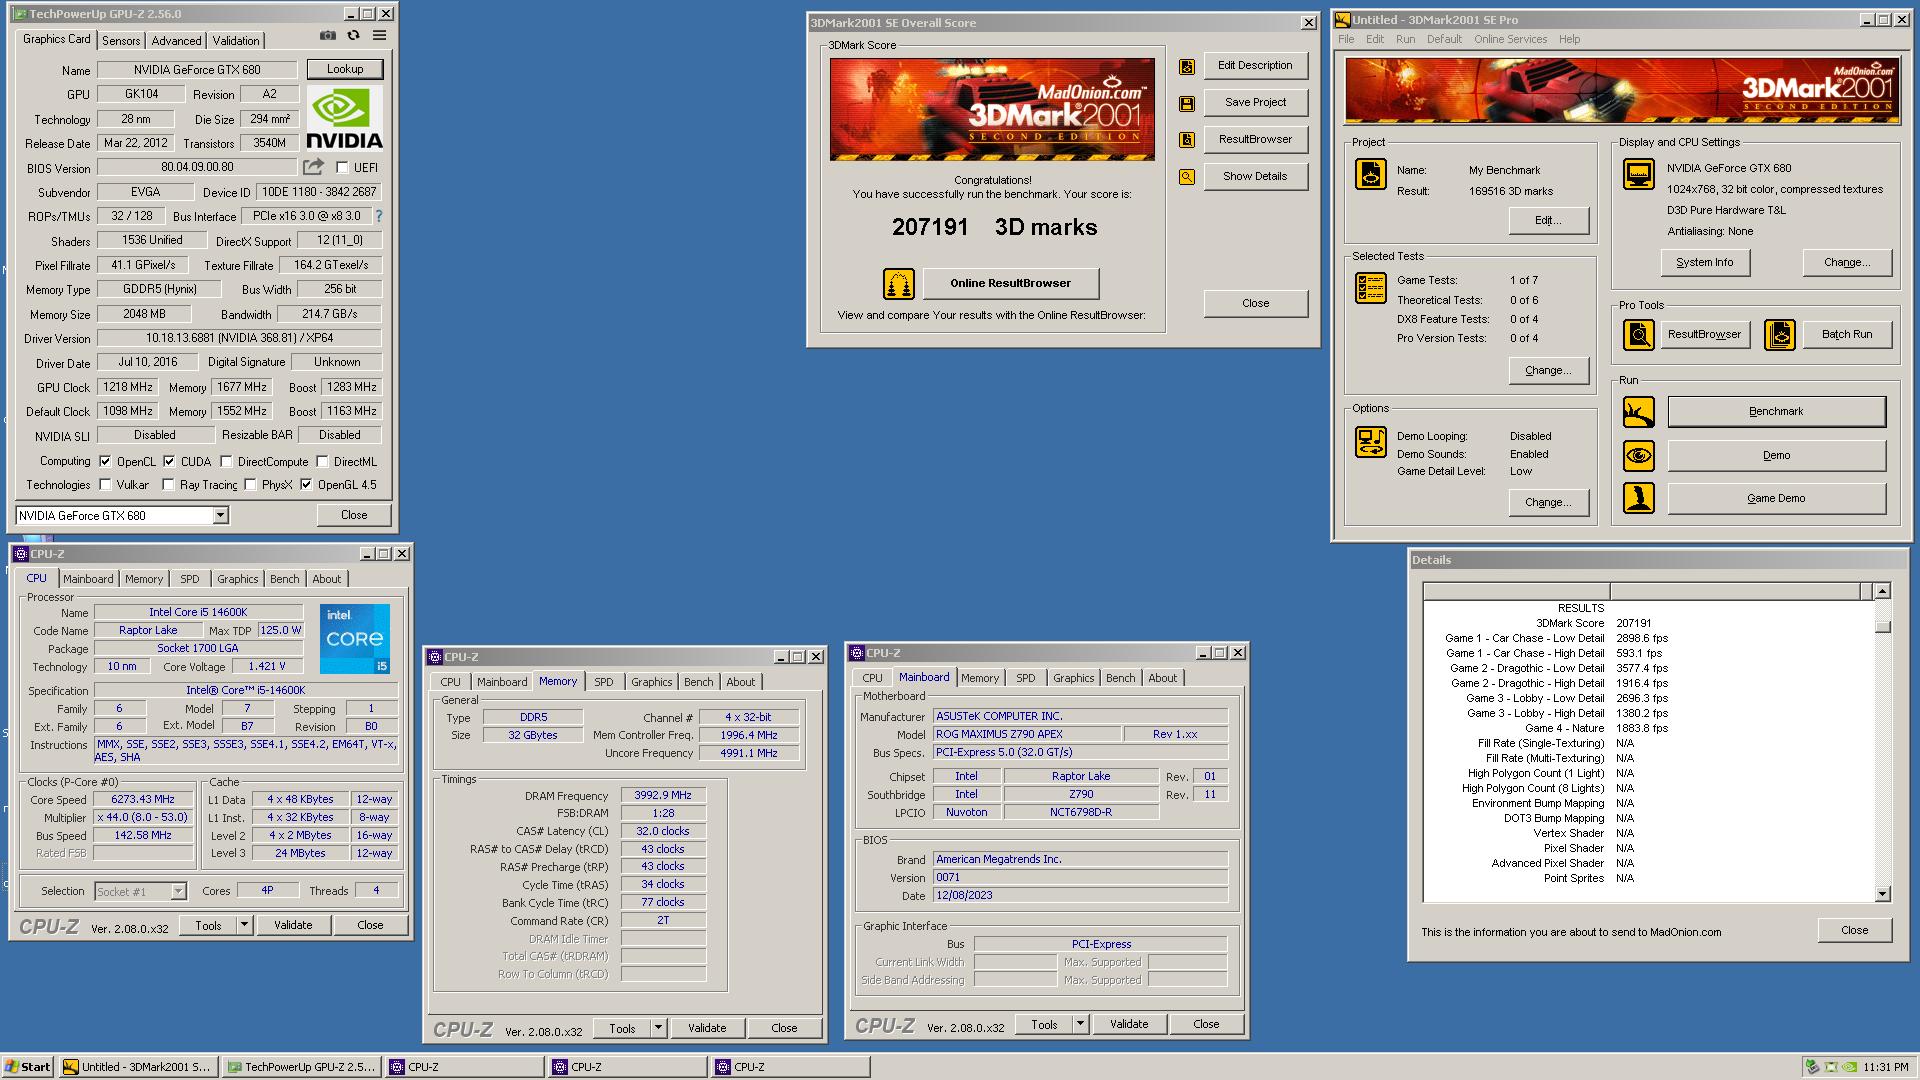Toggle PhysX checkbox
1920x1080 pixels.
[x=250, y=485]
